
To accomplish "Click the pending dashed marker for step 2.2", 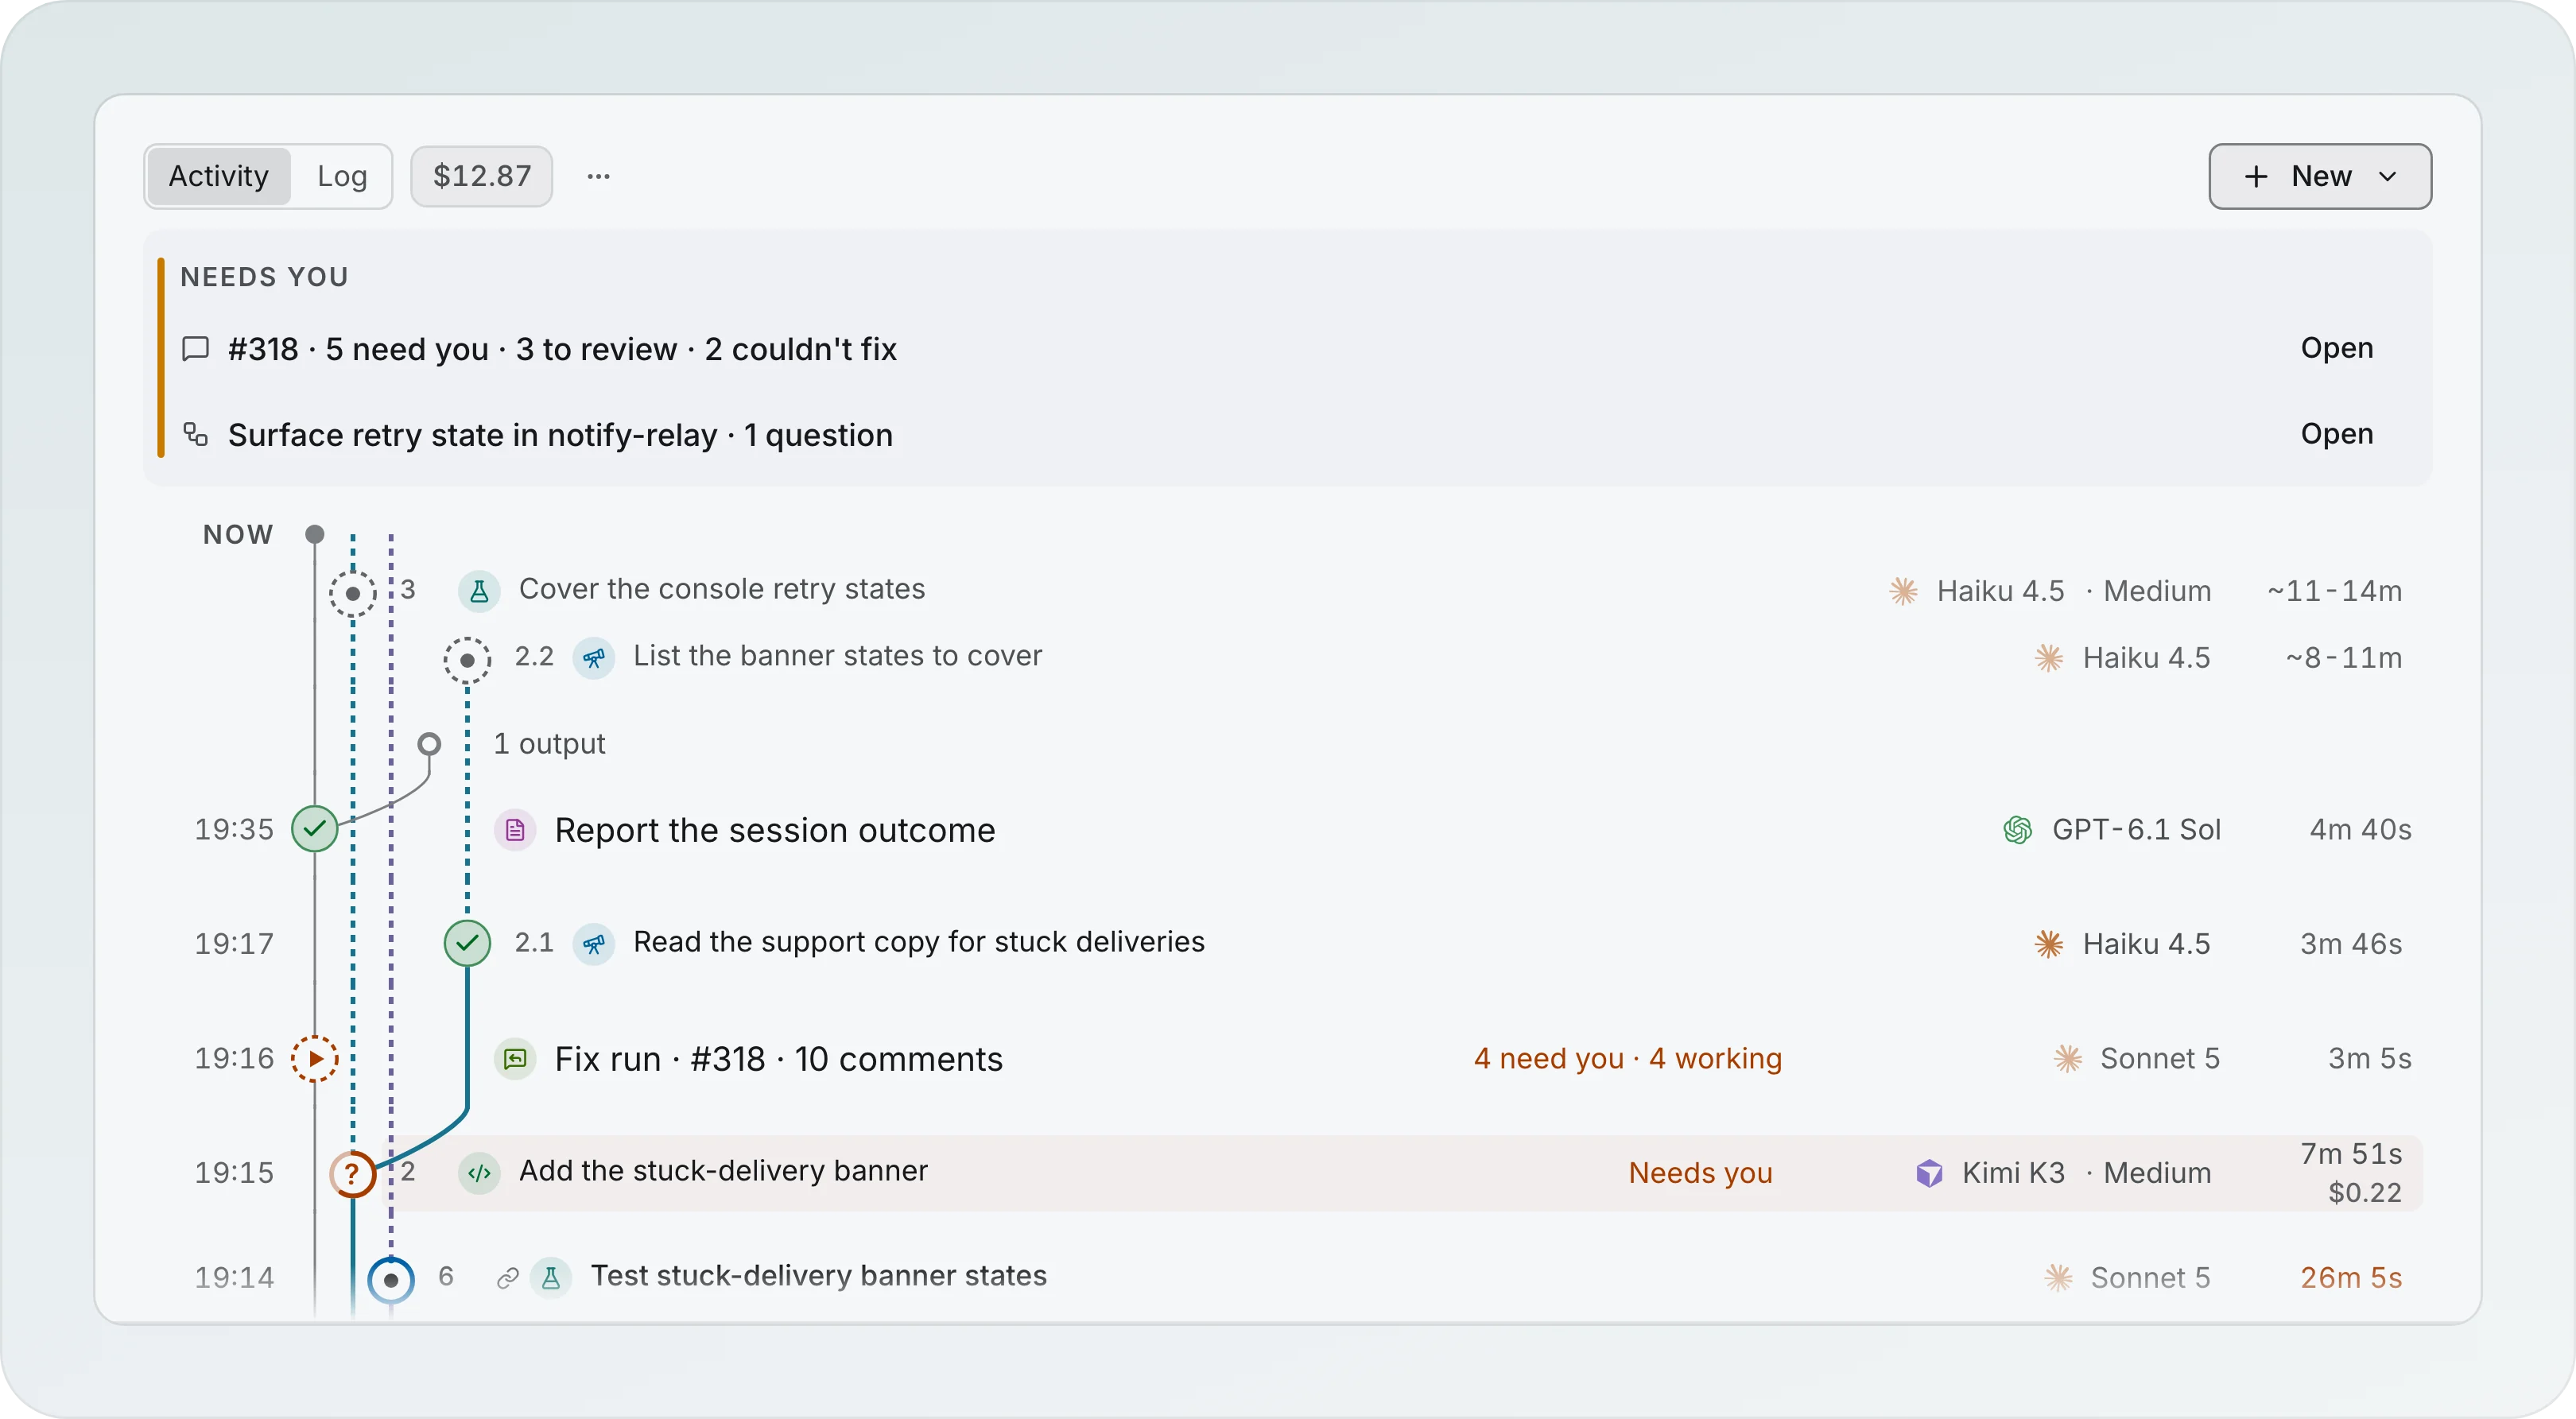I will (467, 660).
